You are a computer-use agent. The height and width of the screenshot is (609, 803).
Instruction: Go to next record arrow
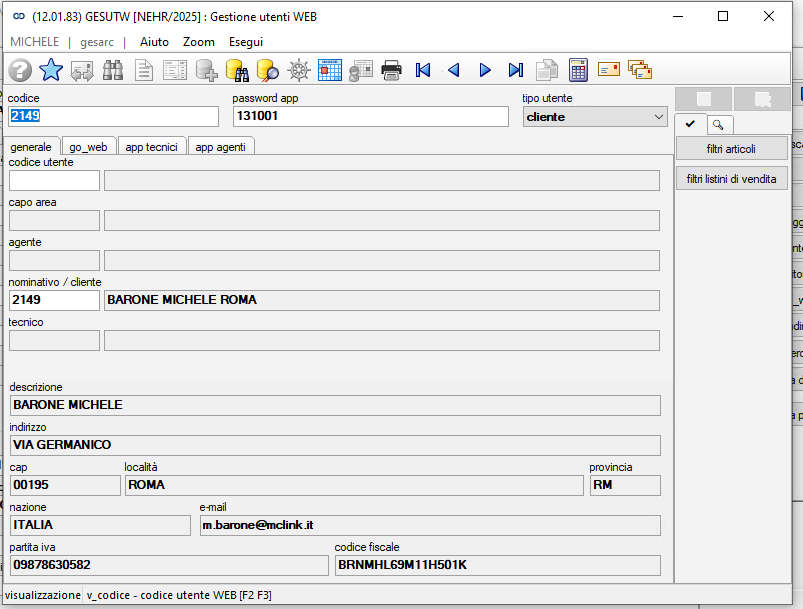[485, 70]
